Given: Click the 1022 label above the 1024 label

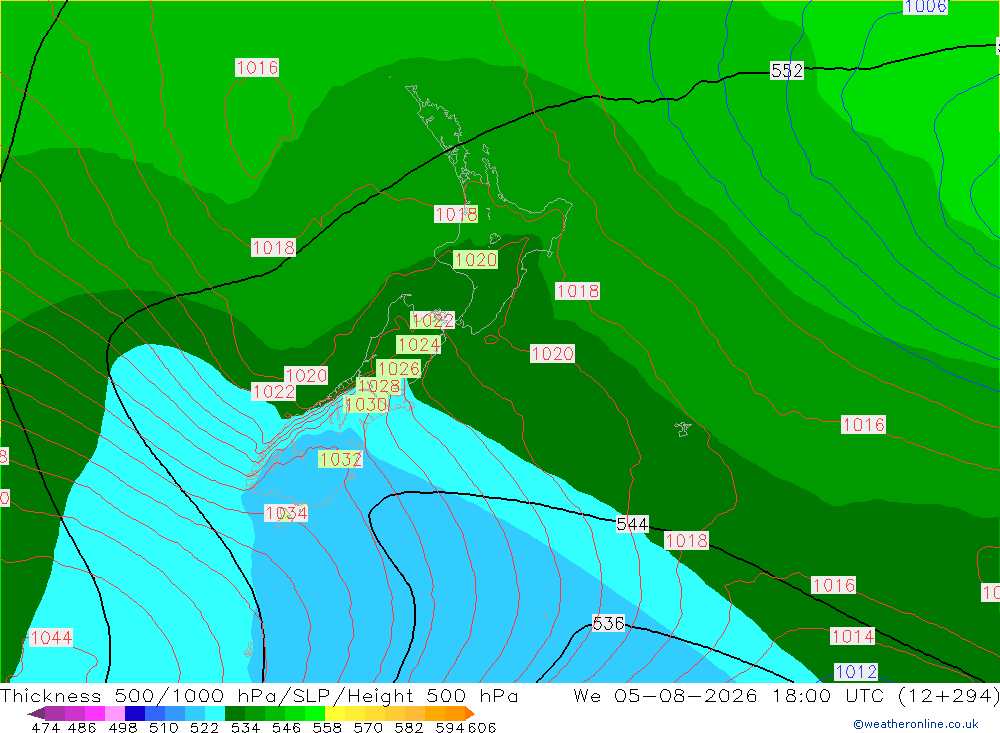Looking at the screenshot, I should (432, 320).
